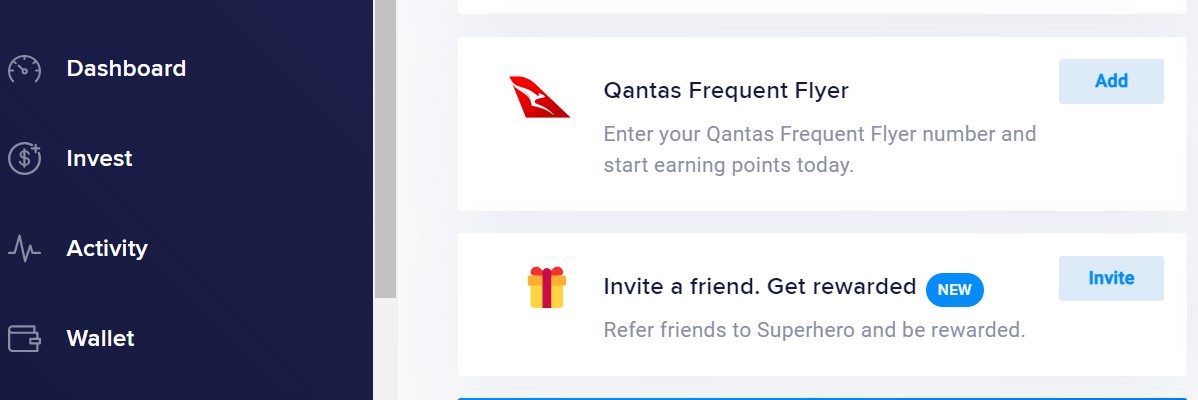Open the Wallet menu label

(x=100, y=338)
